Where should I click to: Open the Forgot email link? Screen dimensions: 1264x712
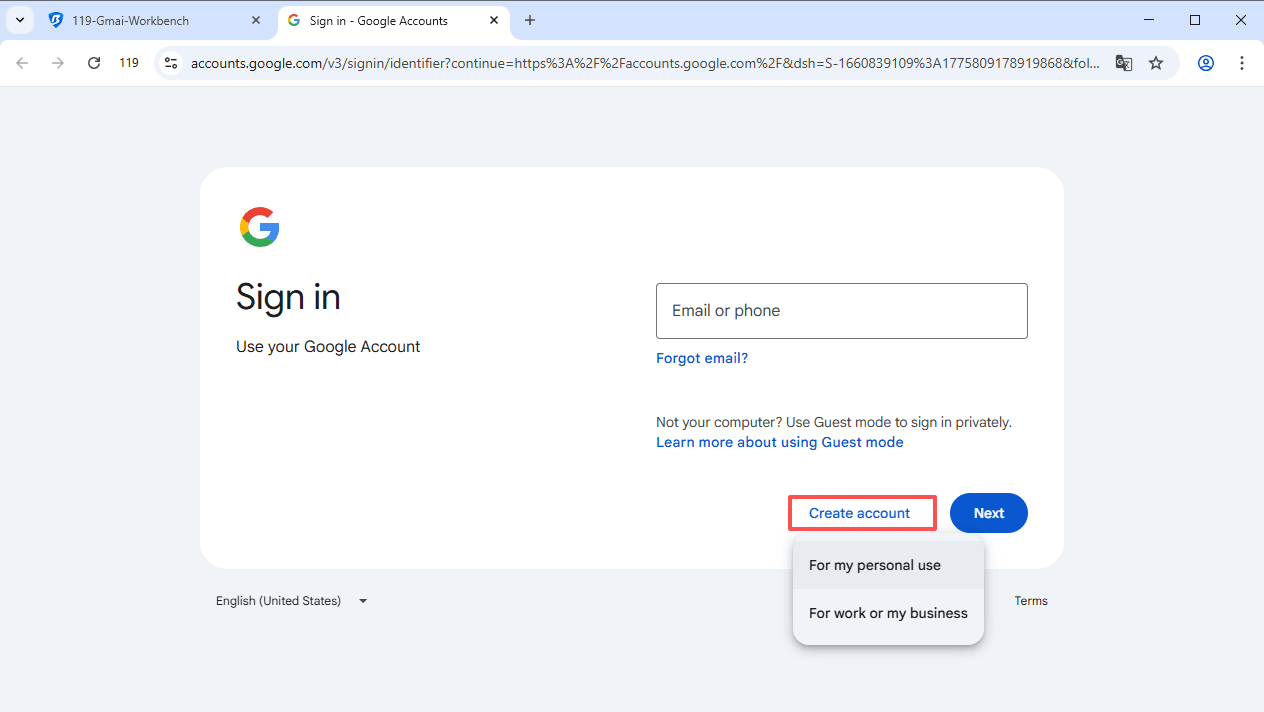coord(701,357)
